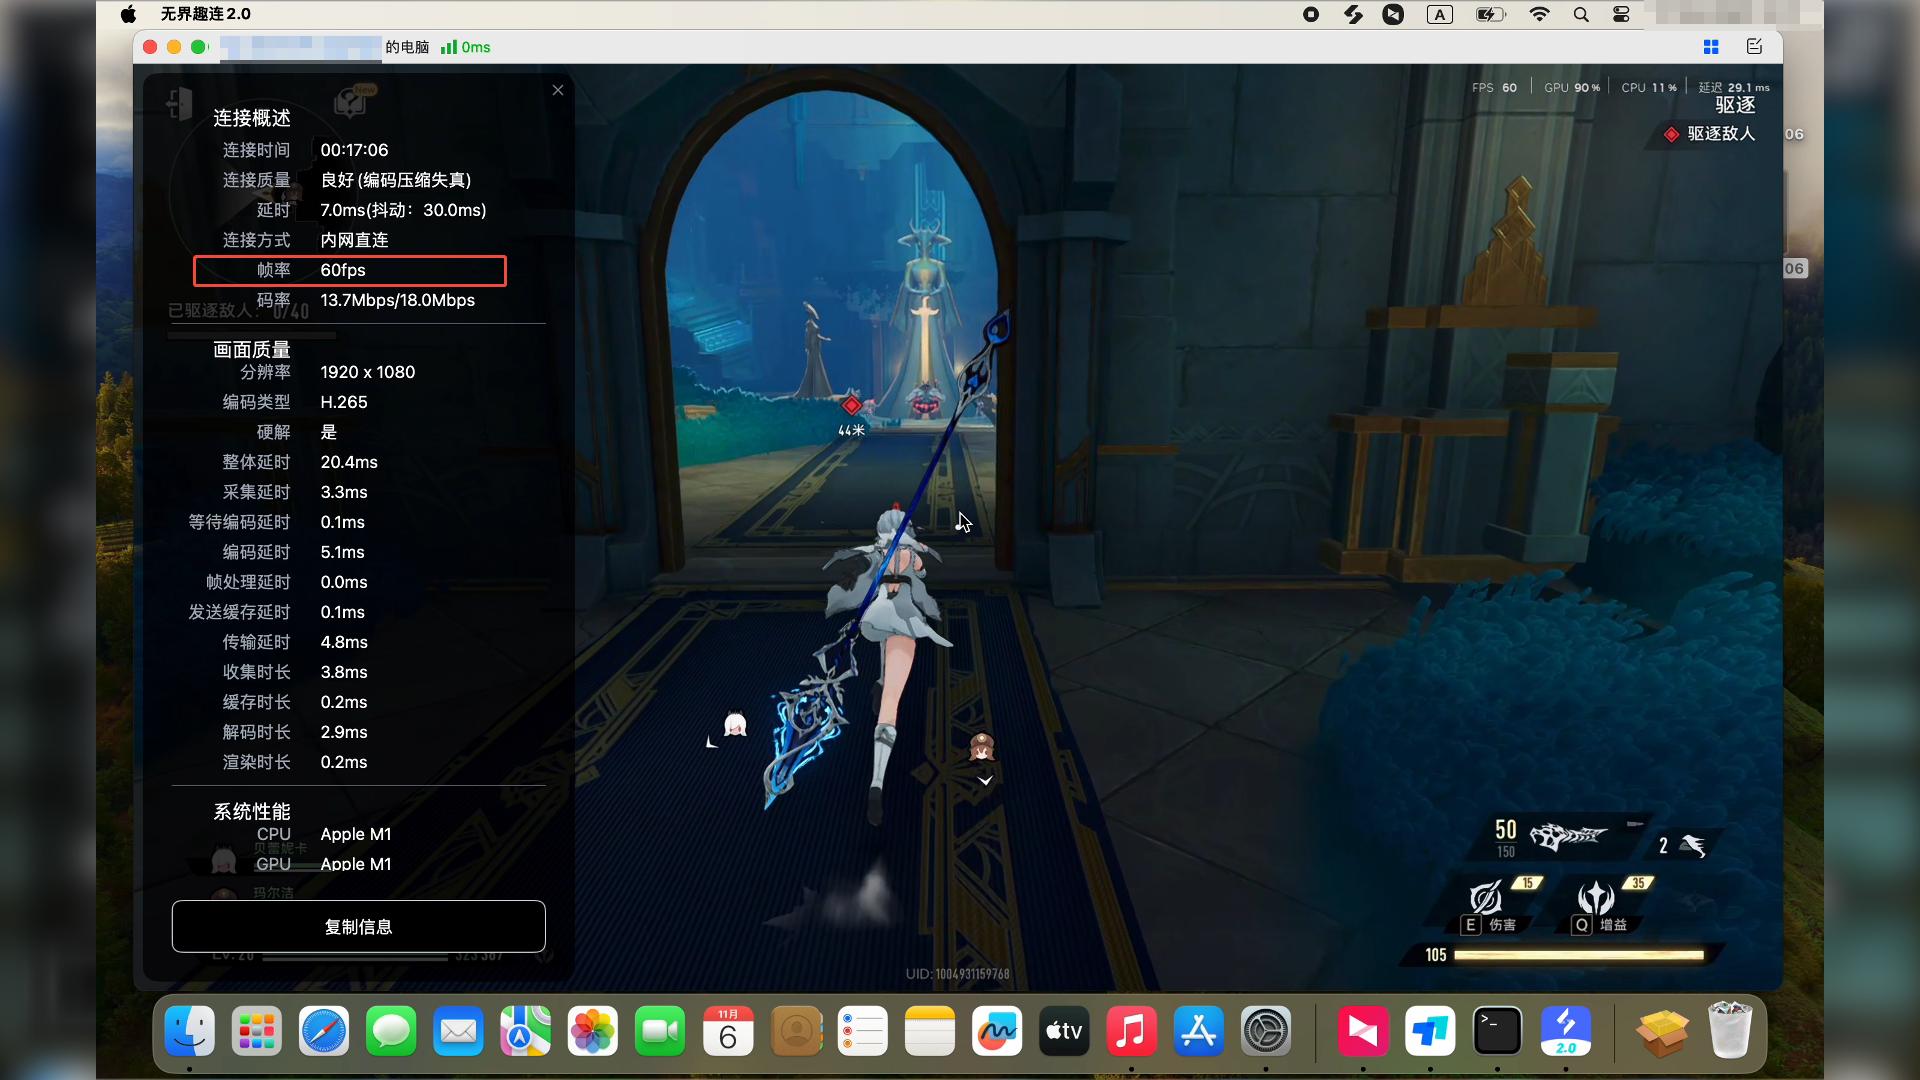Click the input source A indicator
The height and width of the screenshot is (1080, 1920).
[1439, 14]
